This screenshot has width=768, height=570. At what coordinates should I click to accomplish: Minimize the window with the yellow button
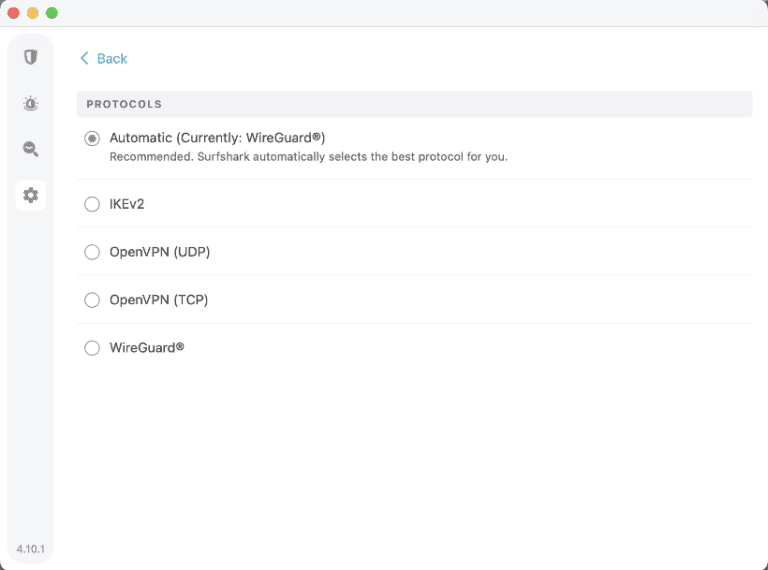click(x=33, y=13)
